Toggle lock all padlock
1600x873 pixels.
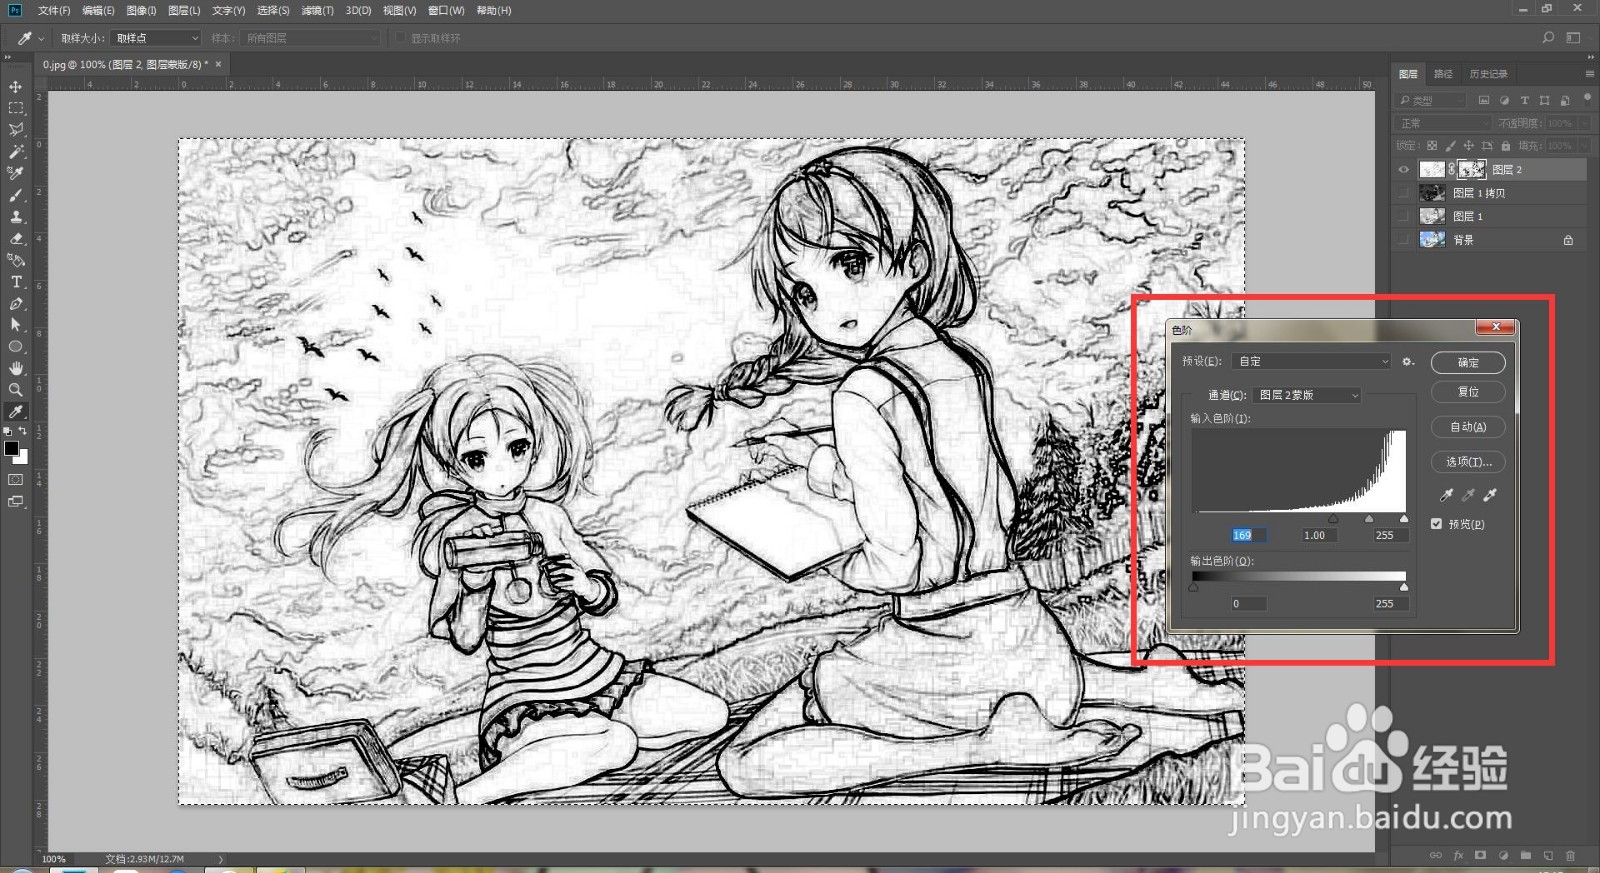pyautogui.click(x=1506, y=146)
